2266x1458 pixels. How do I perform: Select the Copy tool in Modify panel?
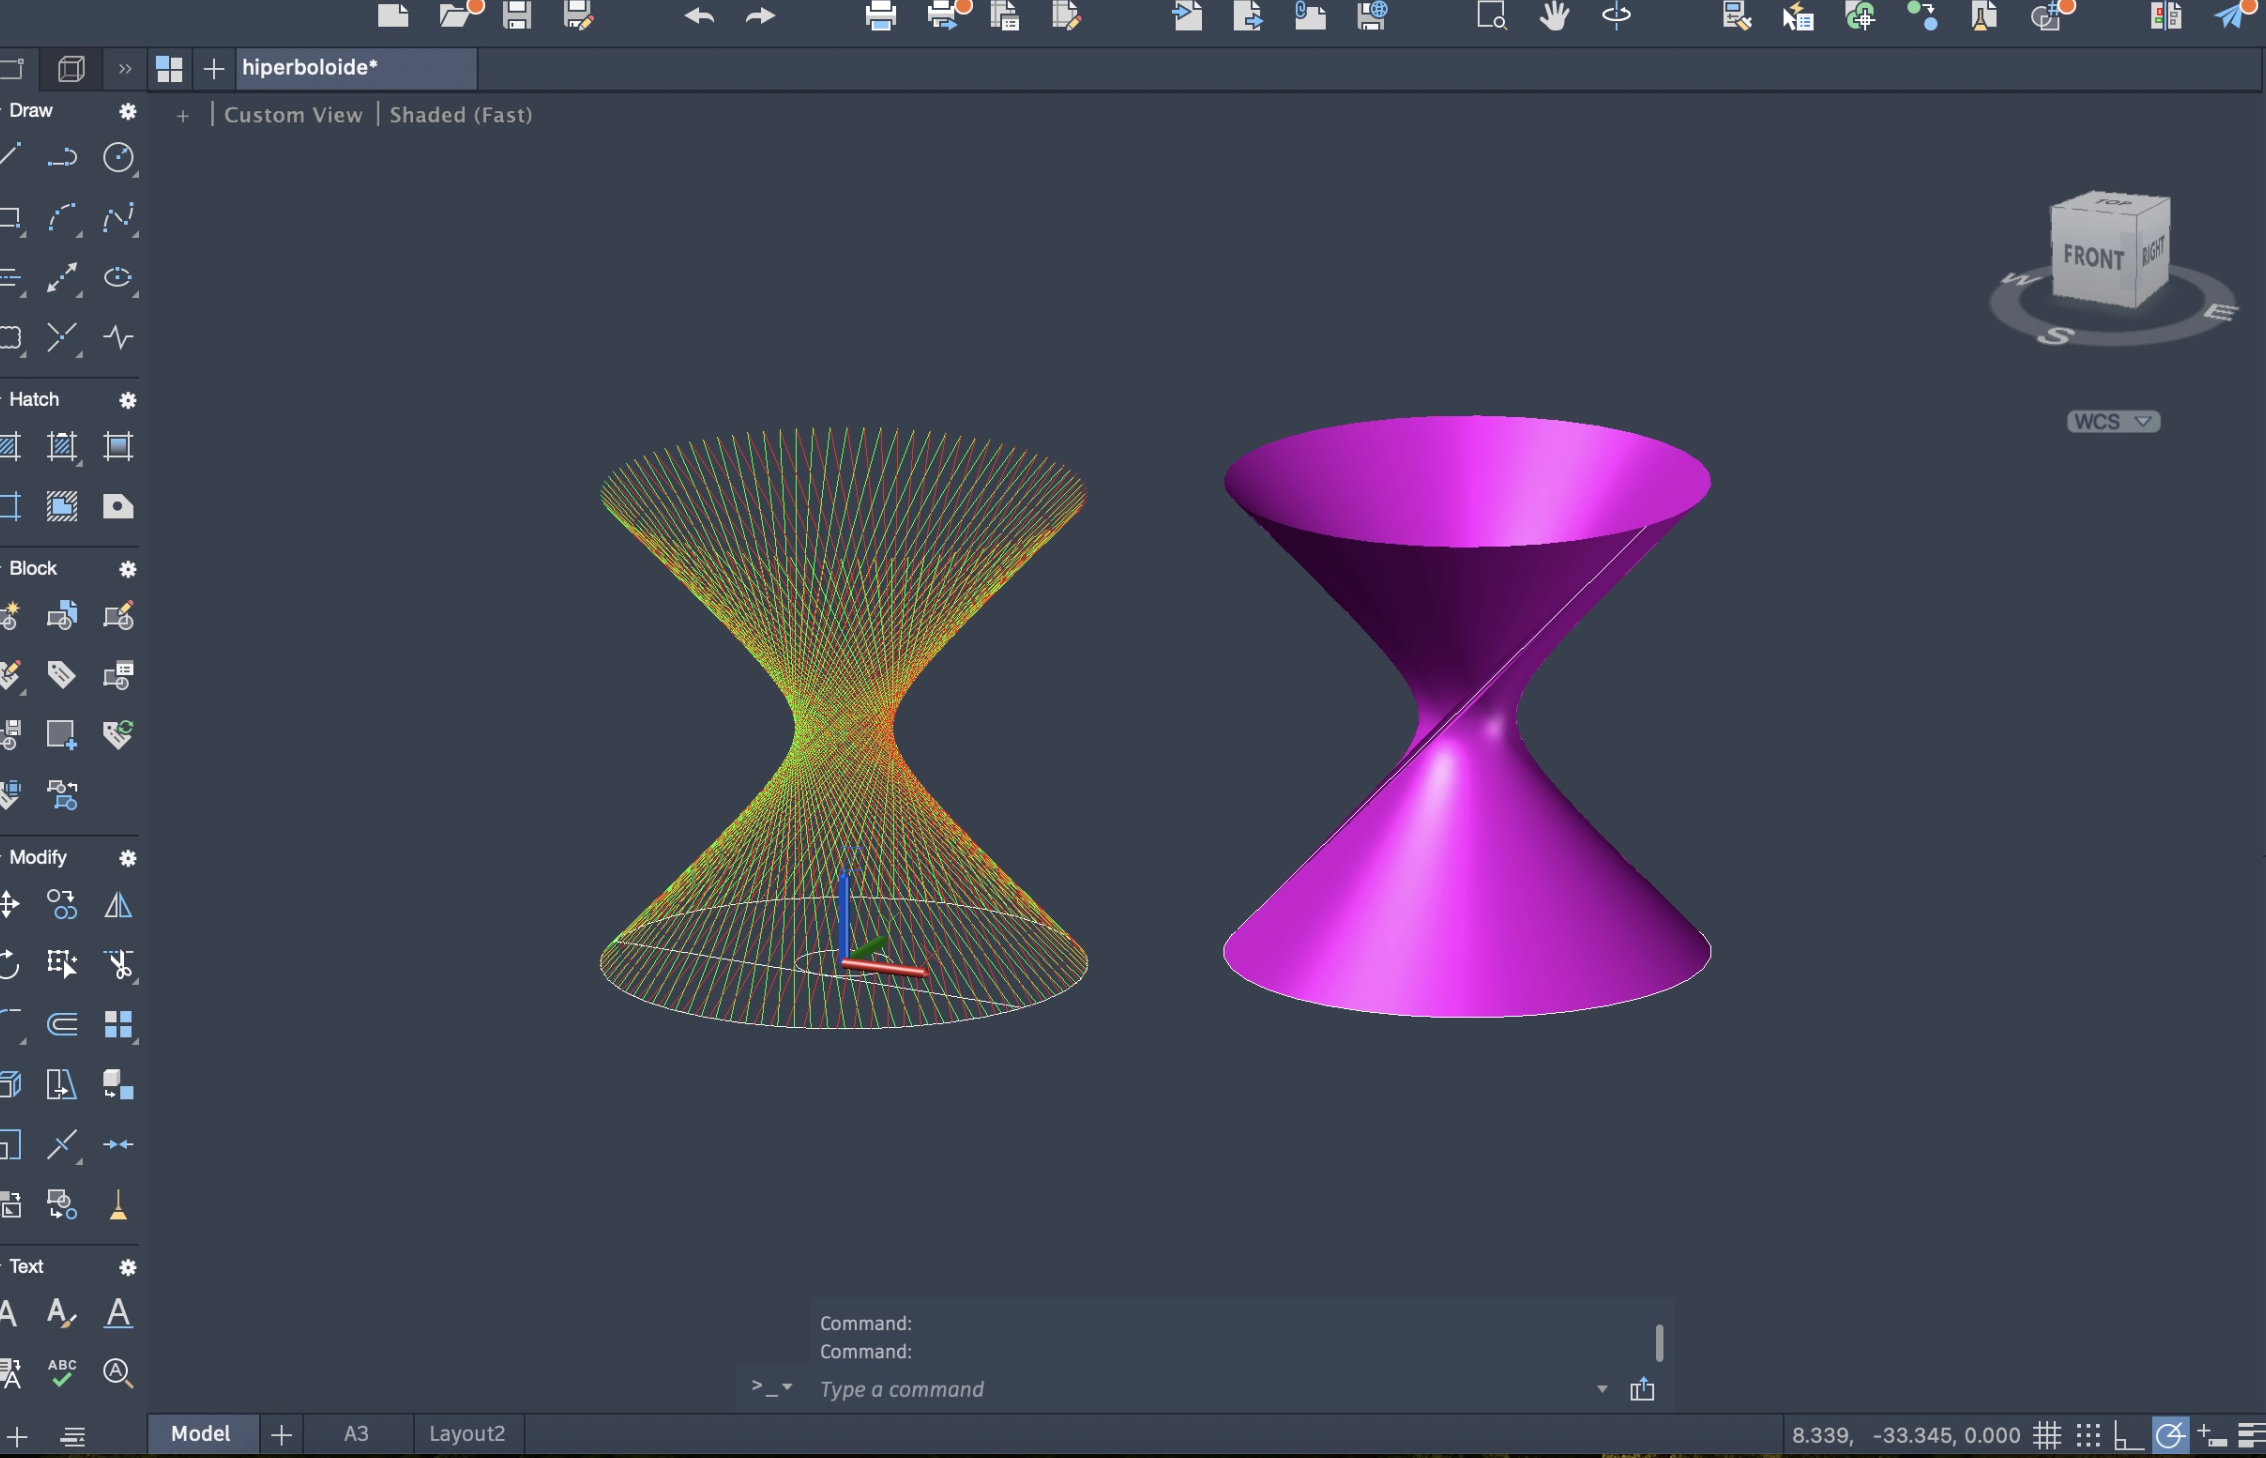pos(61,906)
